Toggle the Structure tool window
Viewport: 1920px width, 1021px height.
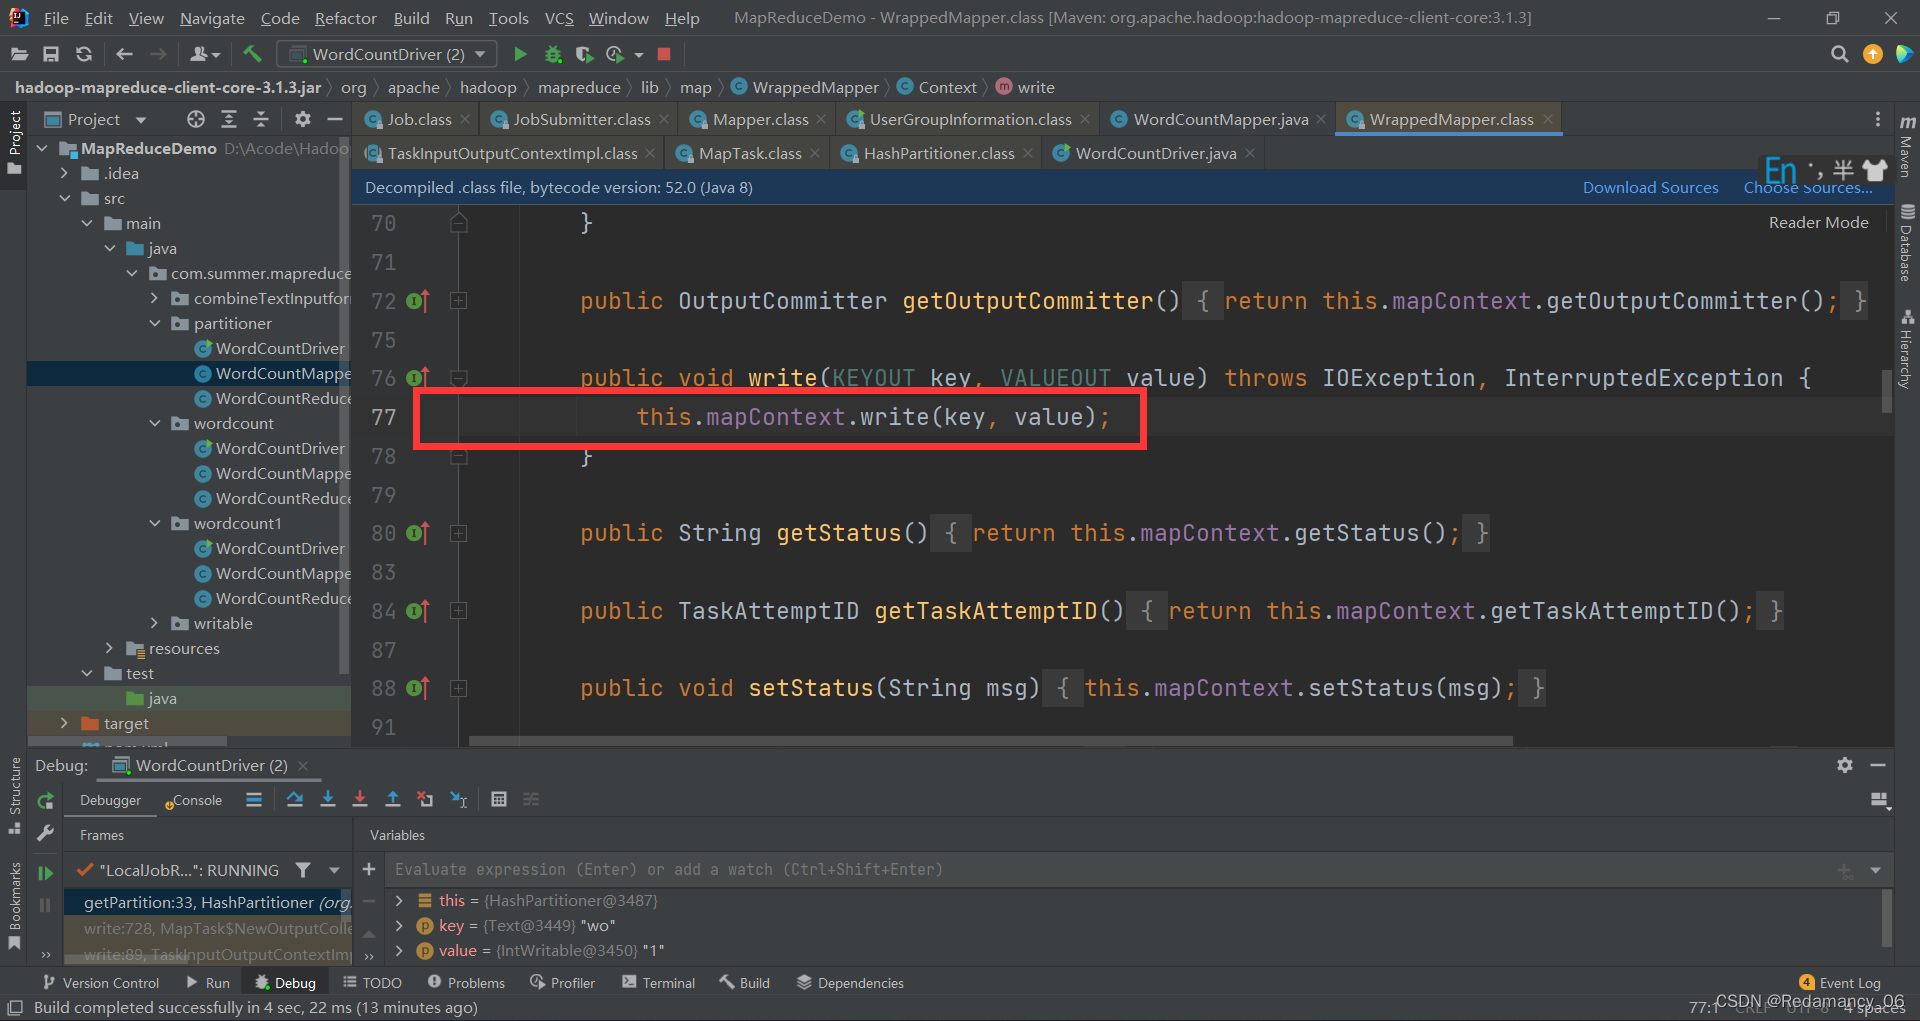click(x=14, y=795)
